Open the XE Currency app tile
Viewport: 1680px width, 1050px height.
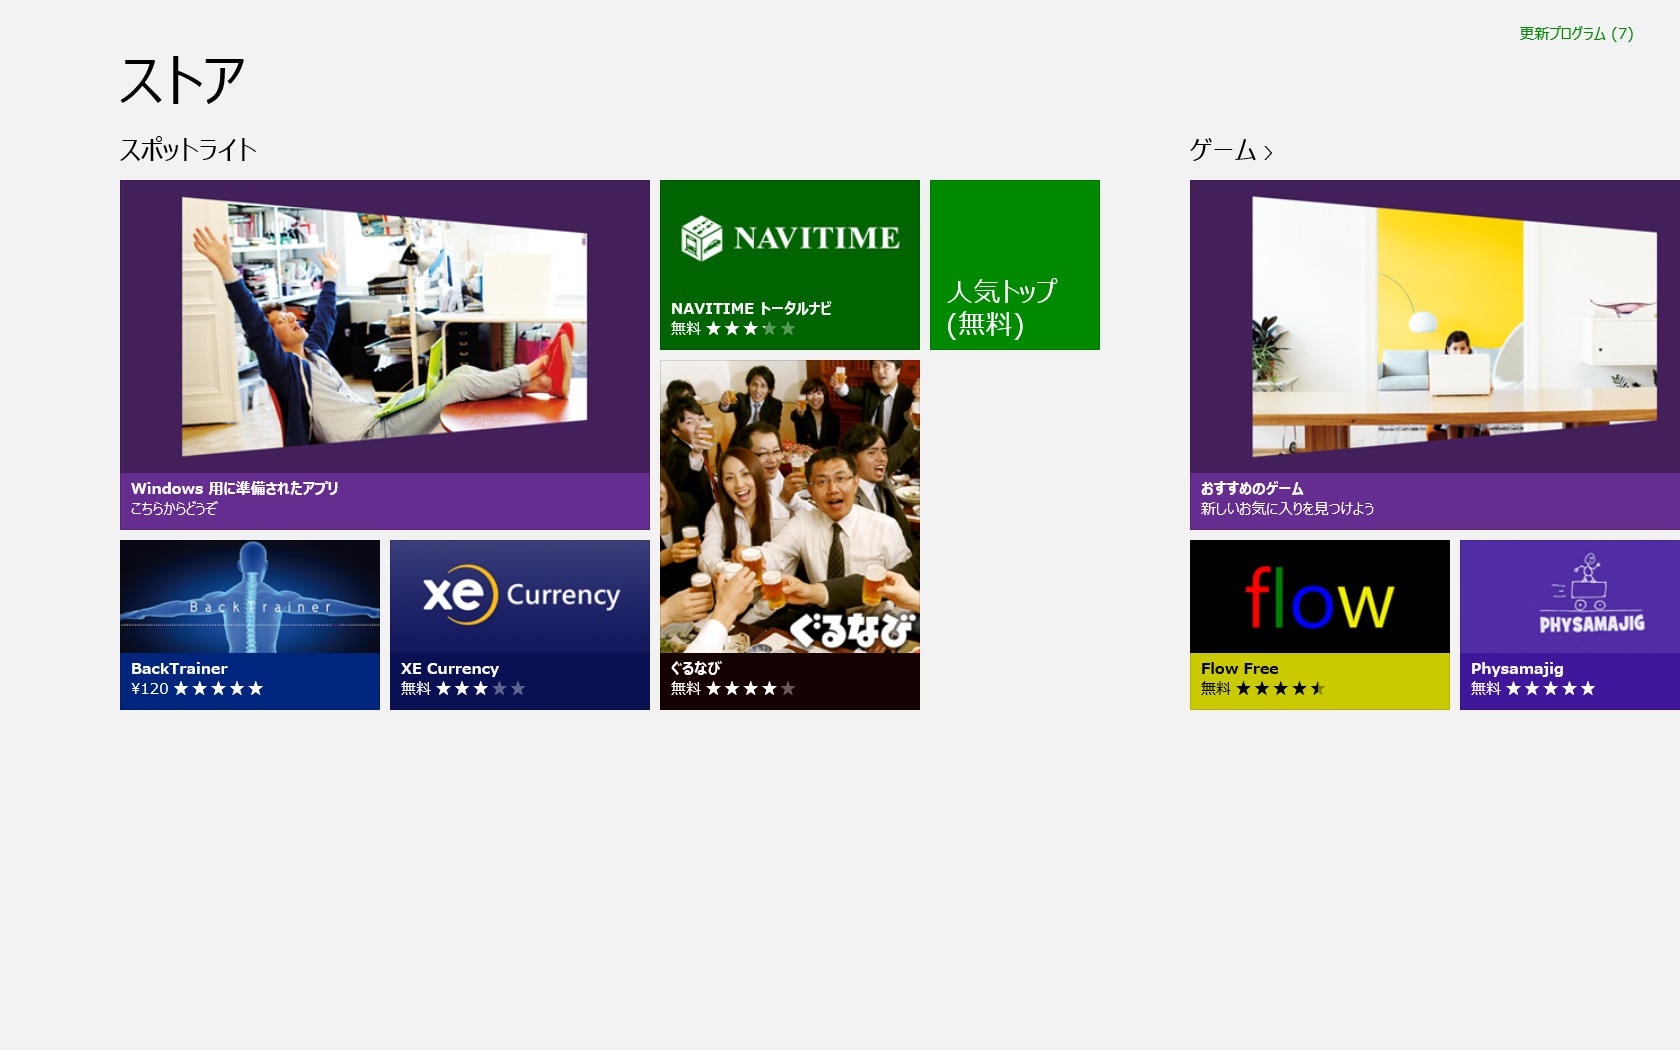[520, 625]
